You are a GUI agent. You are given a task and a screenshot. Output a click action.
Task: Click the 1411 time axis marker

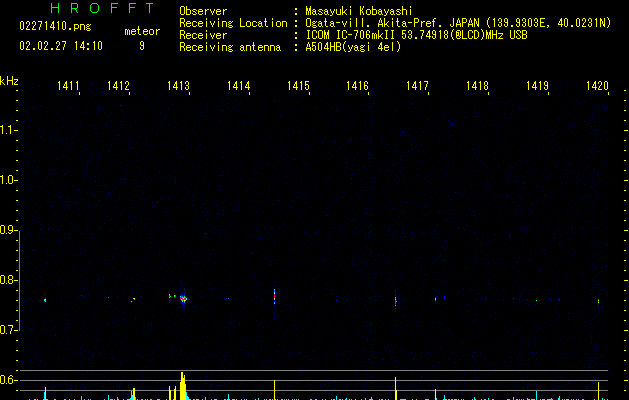click(68, 86)
